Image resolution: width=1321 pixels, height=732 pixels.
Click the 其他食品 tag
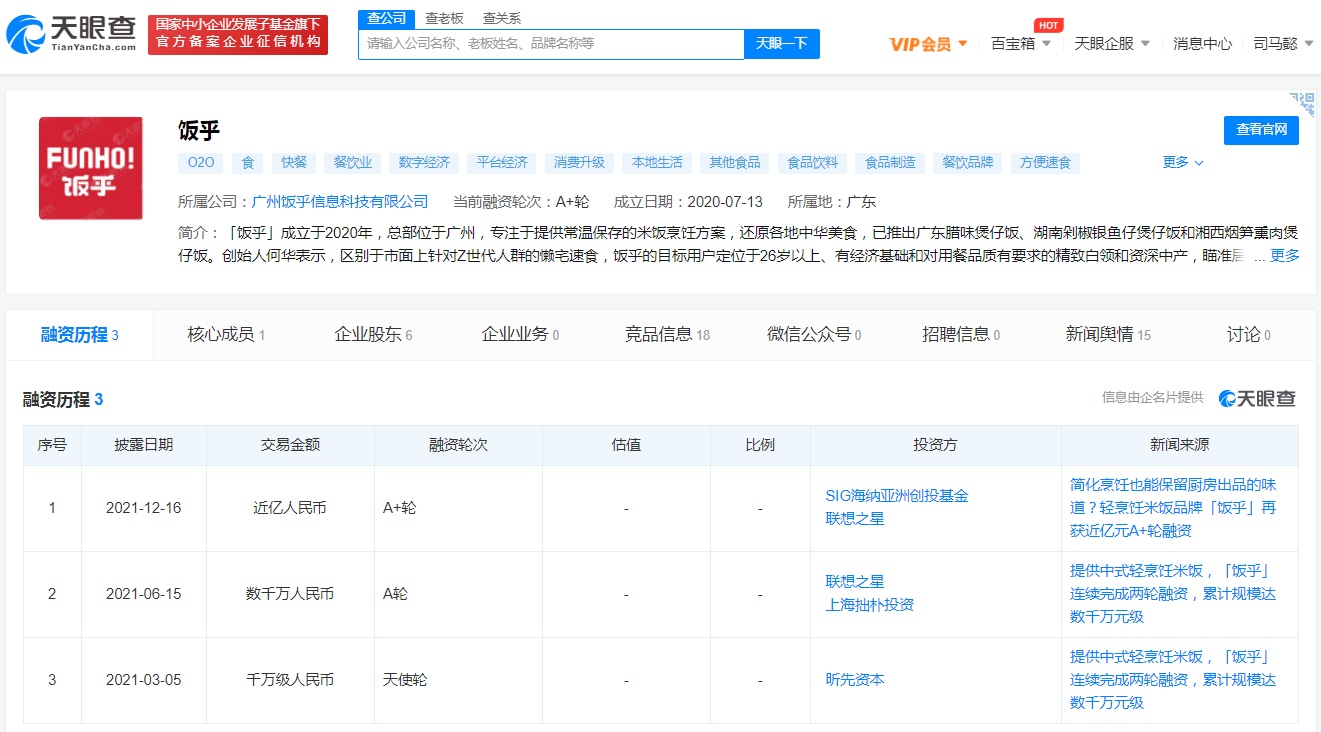[735, 163]
